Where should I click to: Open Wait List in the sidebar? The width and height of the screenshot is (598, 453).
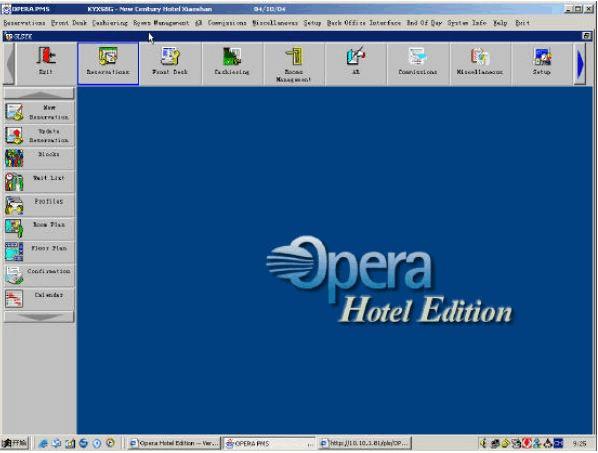39,182
